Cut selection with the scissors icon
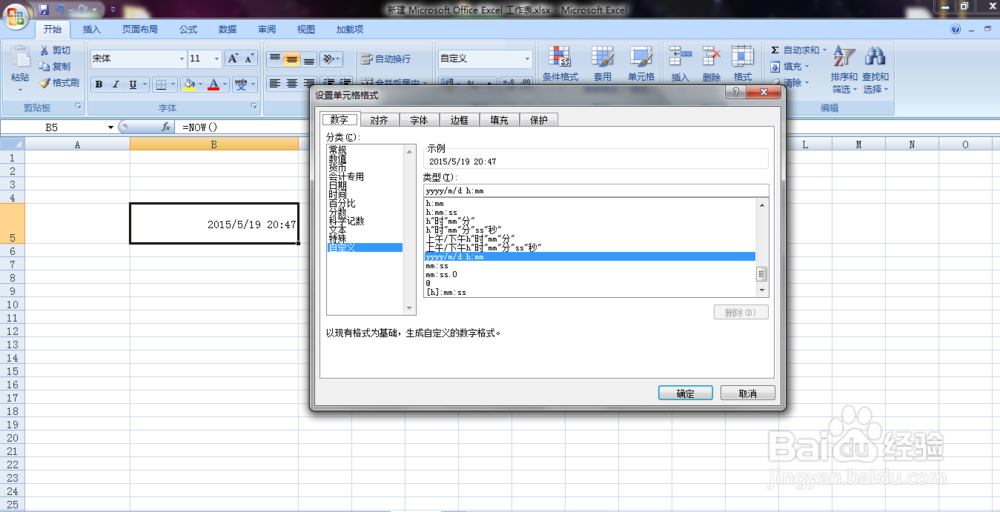Viewport: 1000px width, 512px height. click(x=45, y=50)
